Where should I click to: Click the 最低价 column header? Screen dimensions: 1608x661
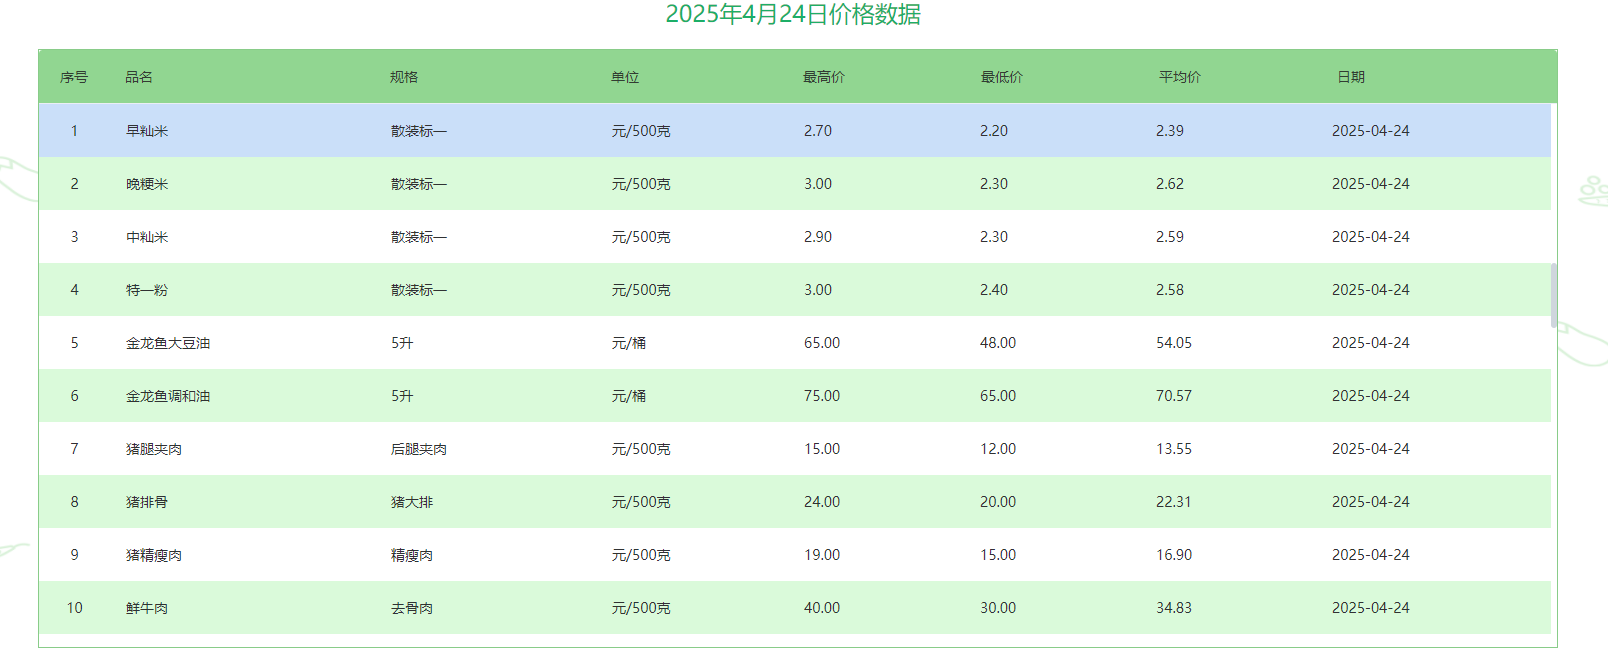click(x=1001, y=77)
